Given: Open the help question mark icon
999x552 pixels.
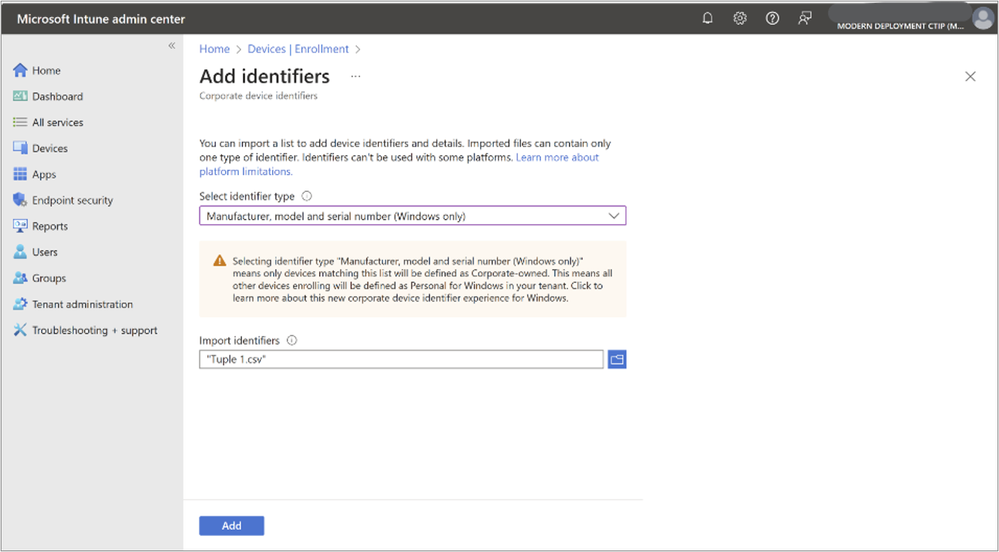Looking at the screenshot, I should click(x=772, y=18).
